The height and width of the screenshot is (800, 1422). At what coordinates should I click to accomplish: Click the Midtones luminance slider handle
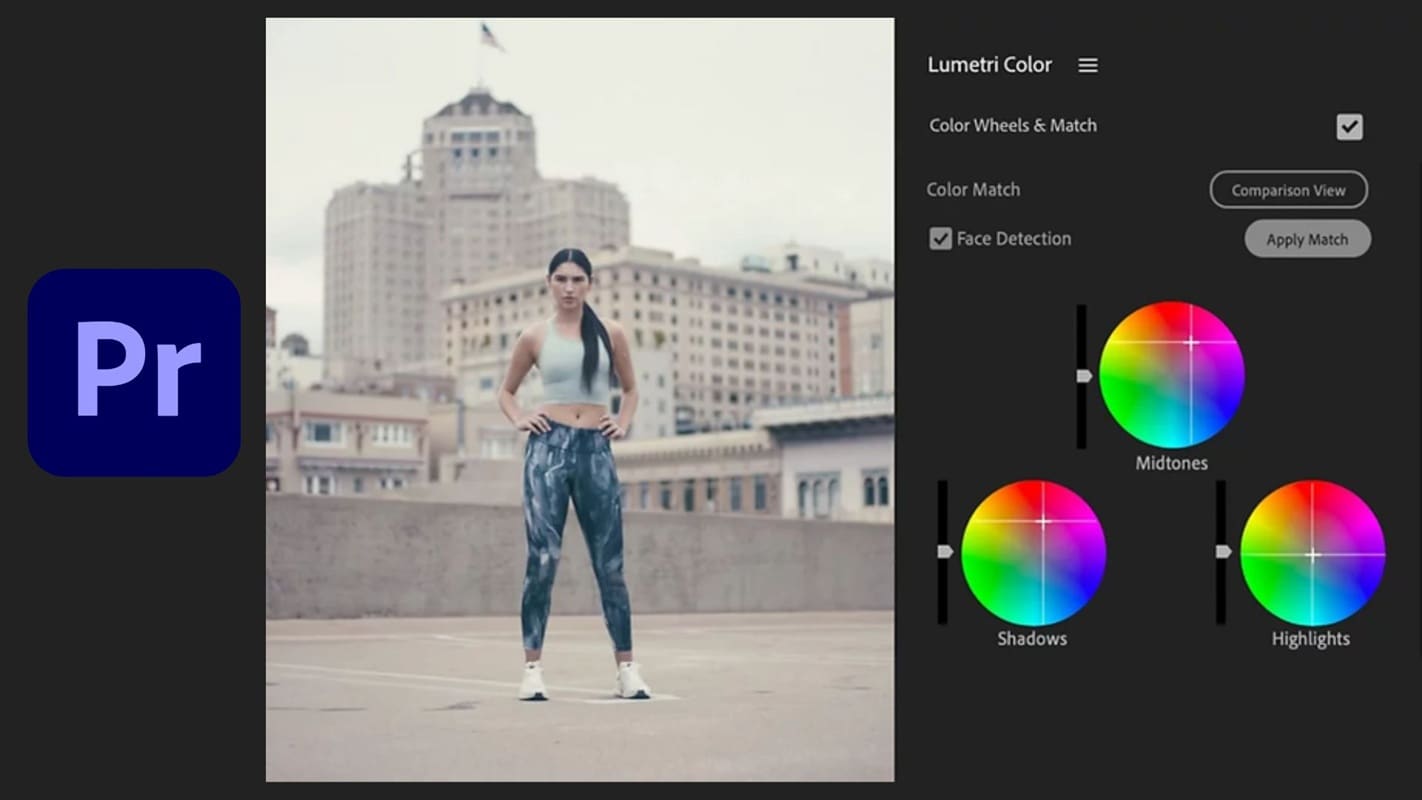pos(1083,377)
